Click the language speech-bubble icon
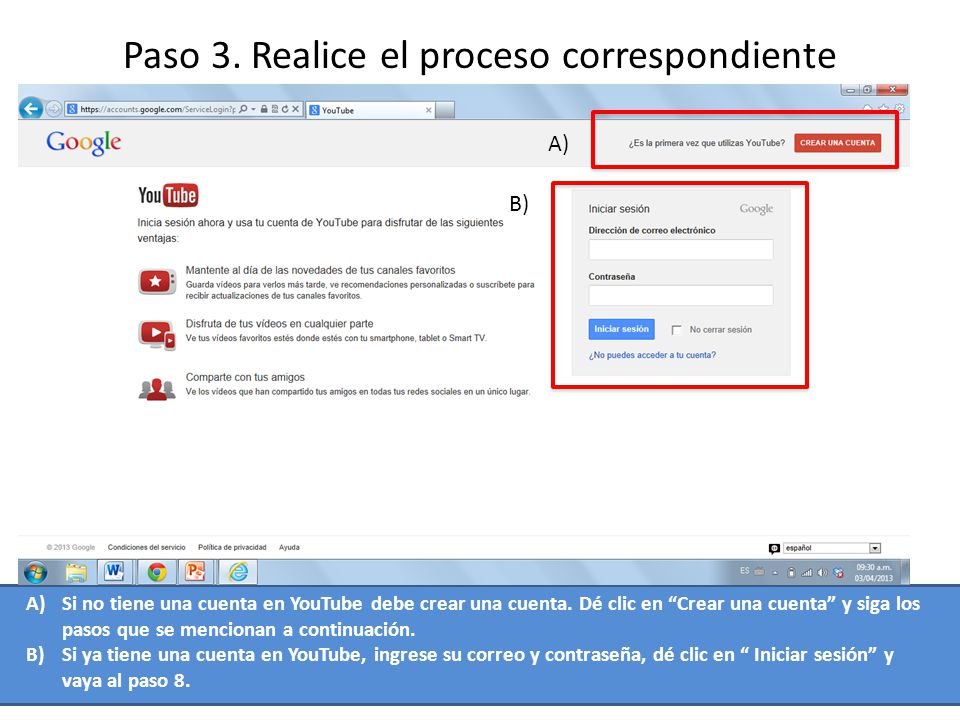 point(774,548)
